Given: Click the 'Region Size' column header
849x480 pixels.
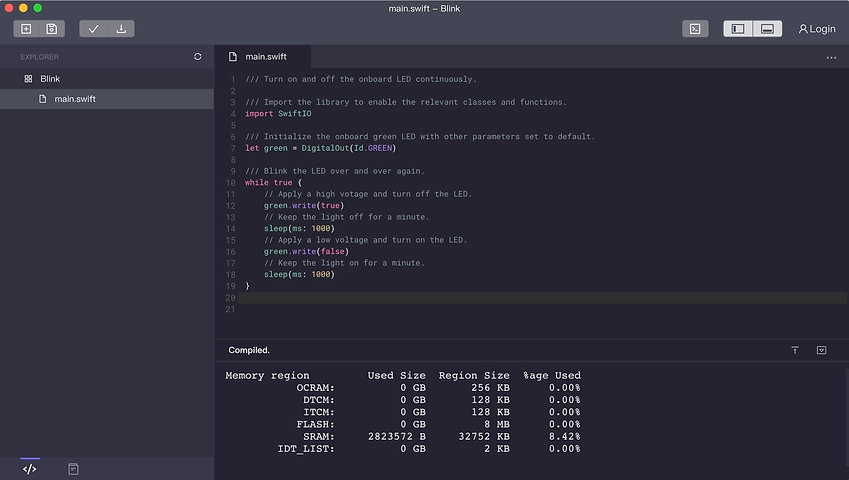Looking at the screenshot, I should [x=474, y=376].
